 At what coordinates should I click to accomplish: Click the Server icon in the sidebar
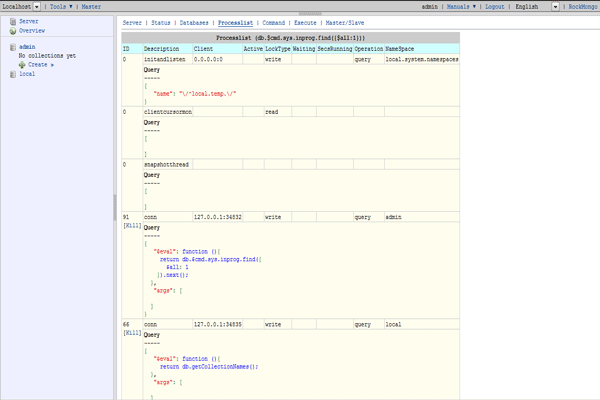(x=11, y=20)
